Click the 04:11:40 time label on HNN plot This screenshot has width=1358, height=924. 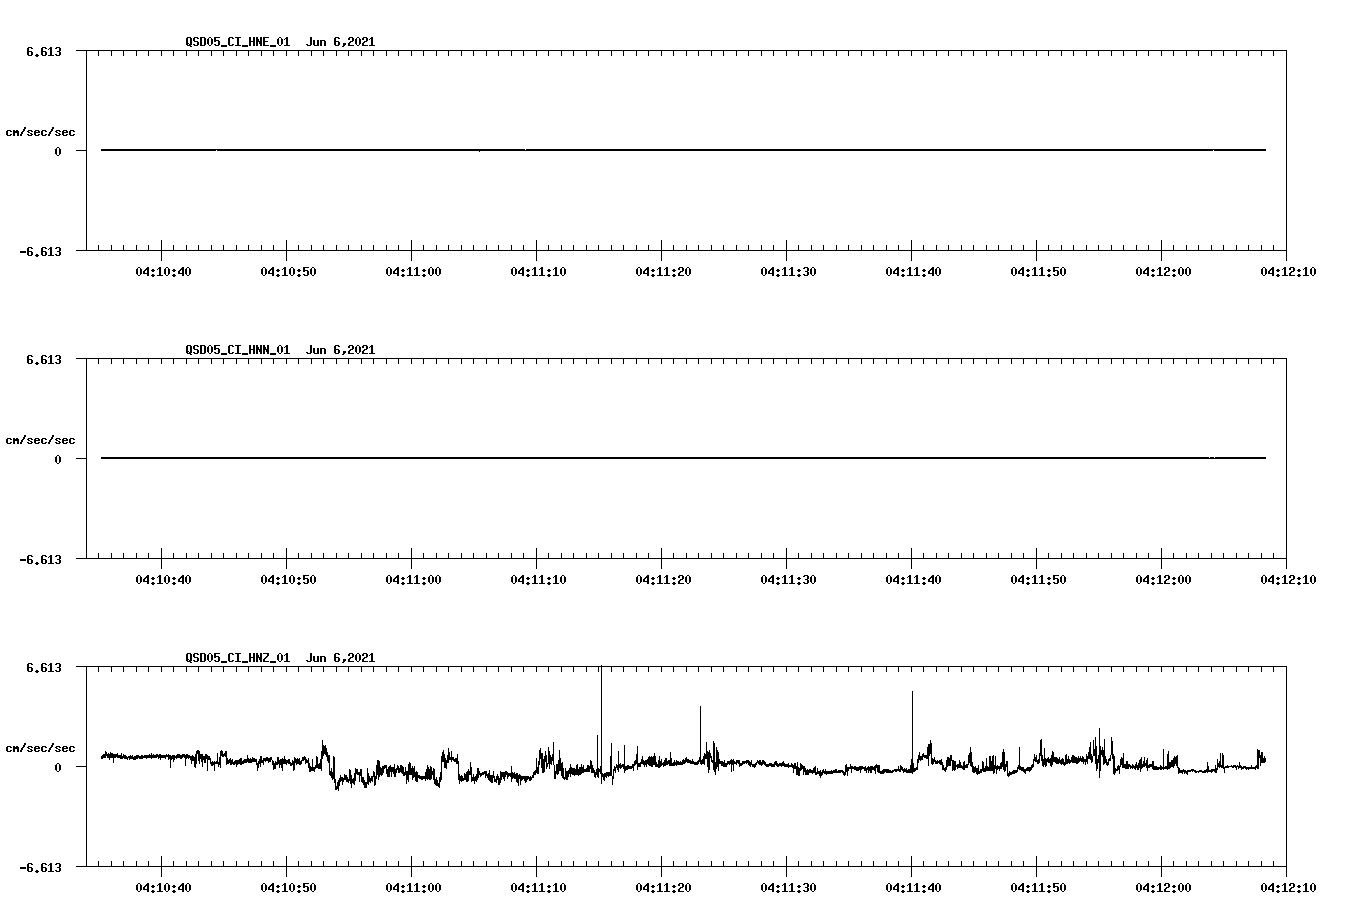[913, 579]
